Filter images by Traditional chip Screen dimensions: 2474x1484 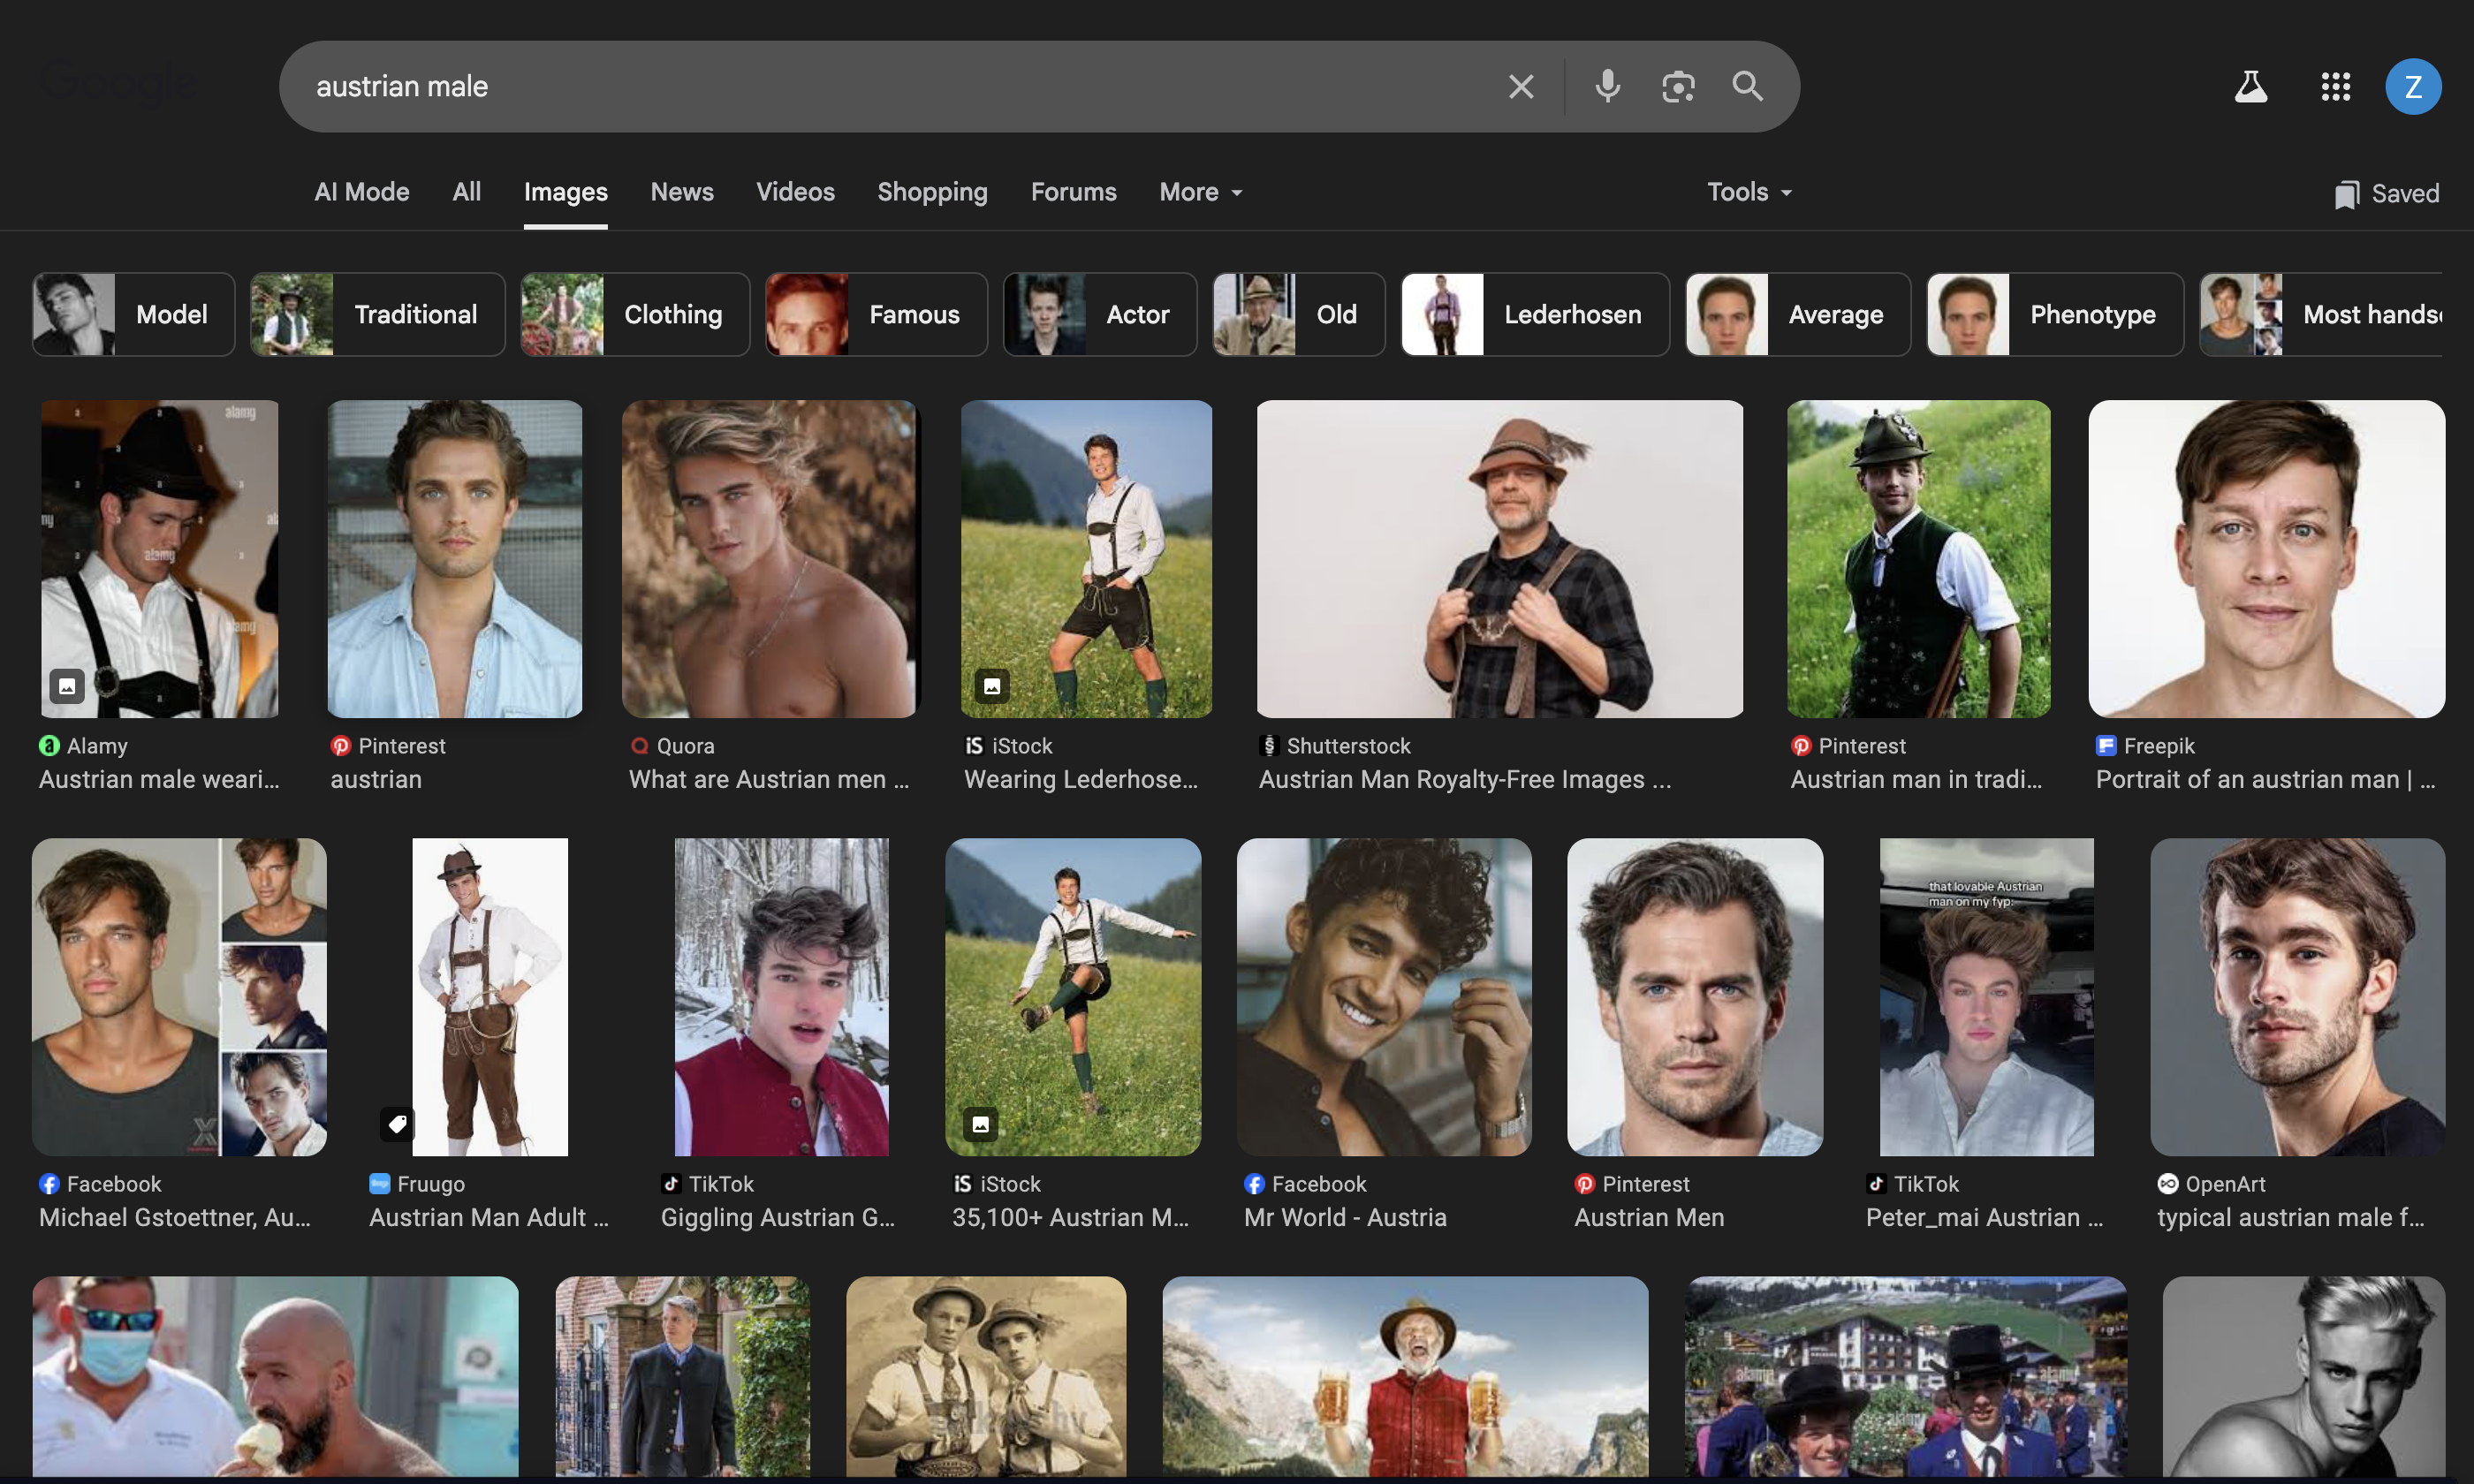pyautogui.click(x=377, y=314)
